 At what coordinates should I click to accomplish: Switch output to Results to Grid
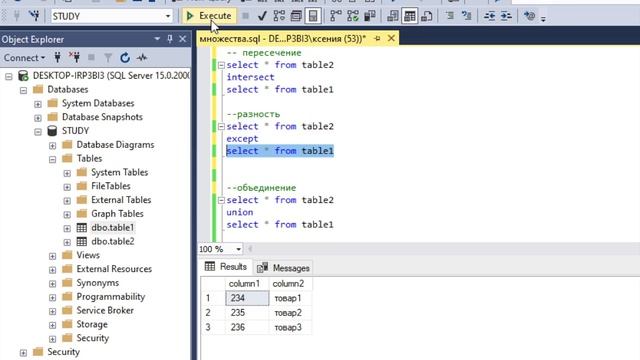(x=409, y=16)
